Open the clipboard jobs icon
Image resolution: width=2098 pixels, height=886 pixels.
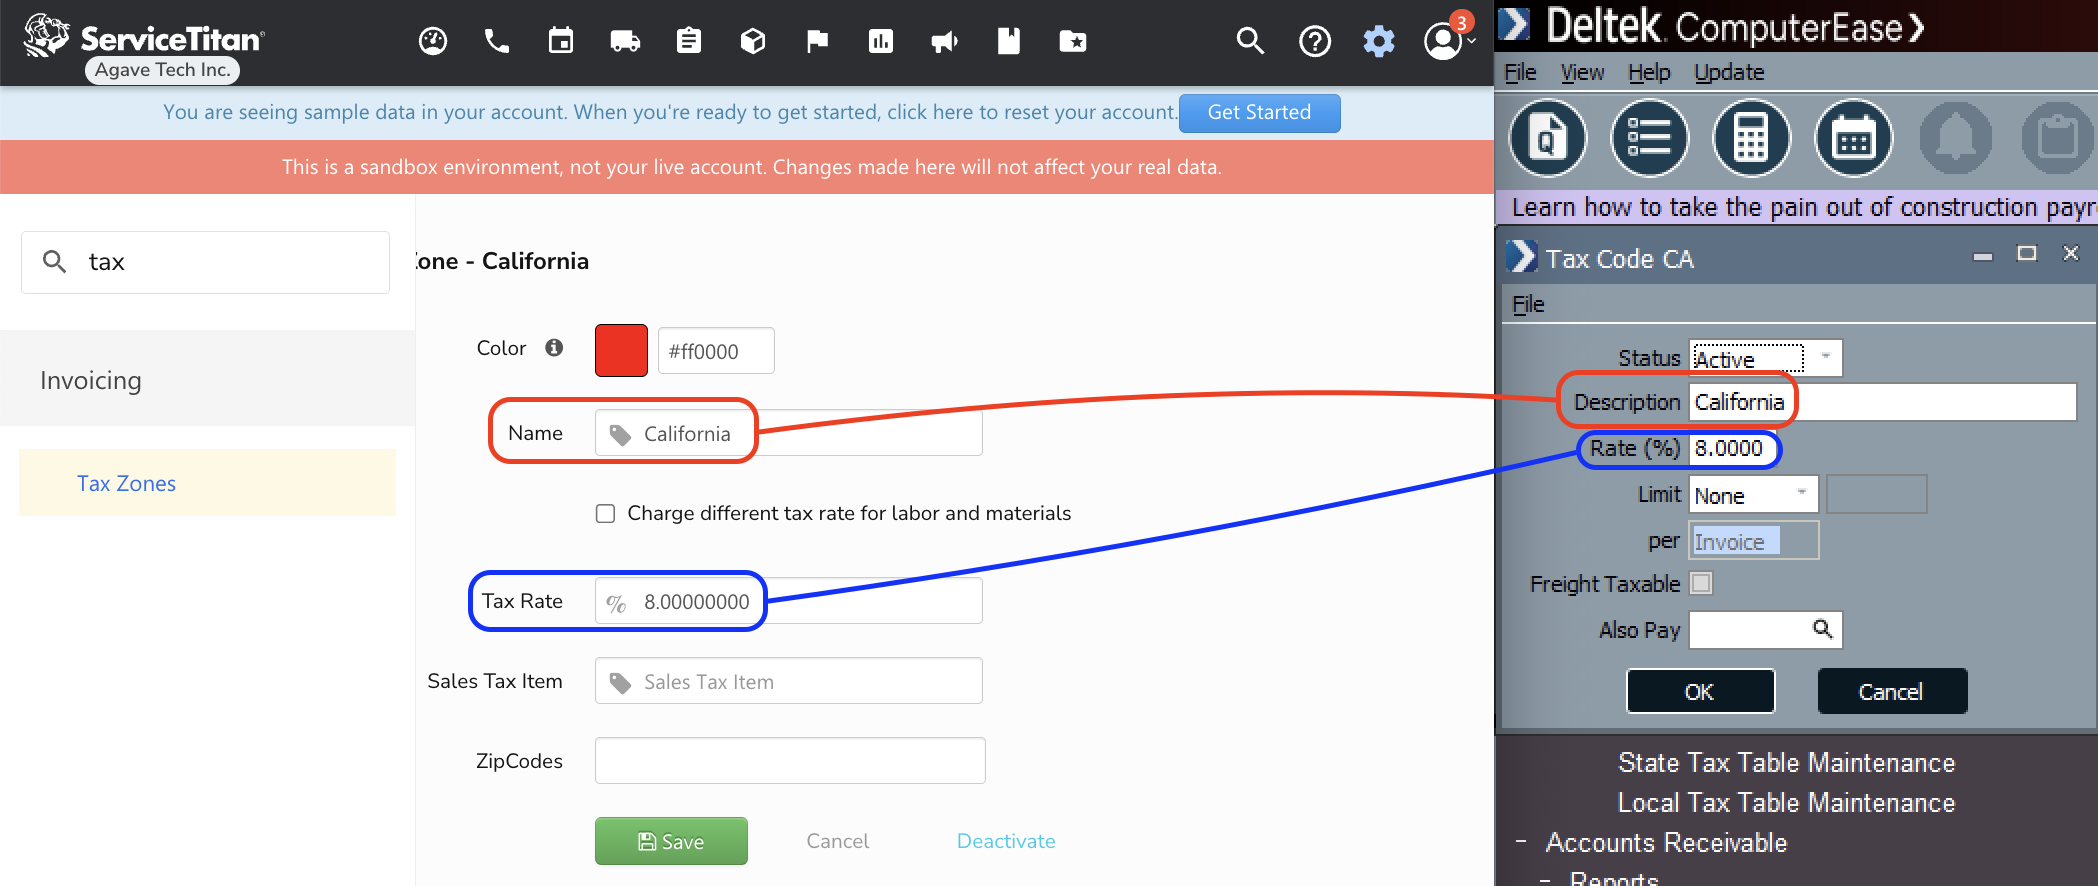click(x=689, y=41)
